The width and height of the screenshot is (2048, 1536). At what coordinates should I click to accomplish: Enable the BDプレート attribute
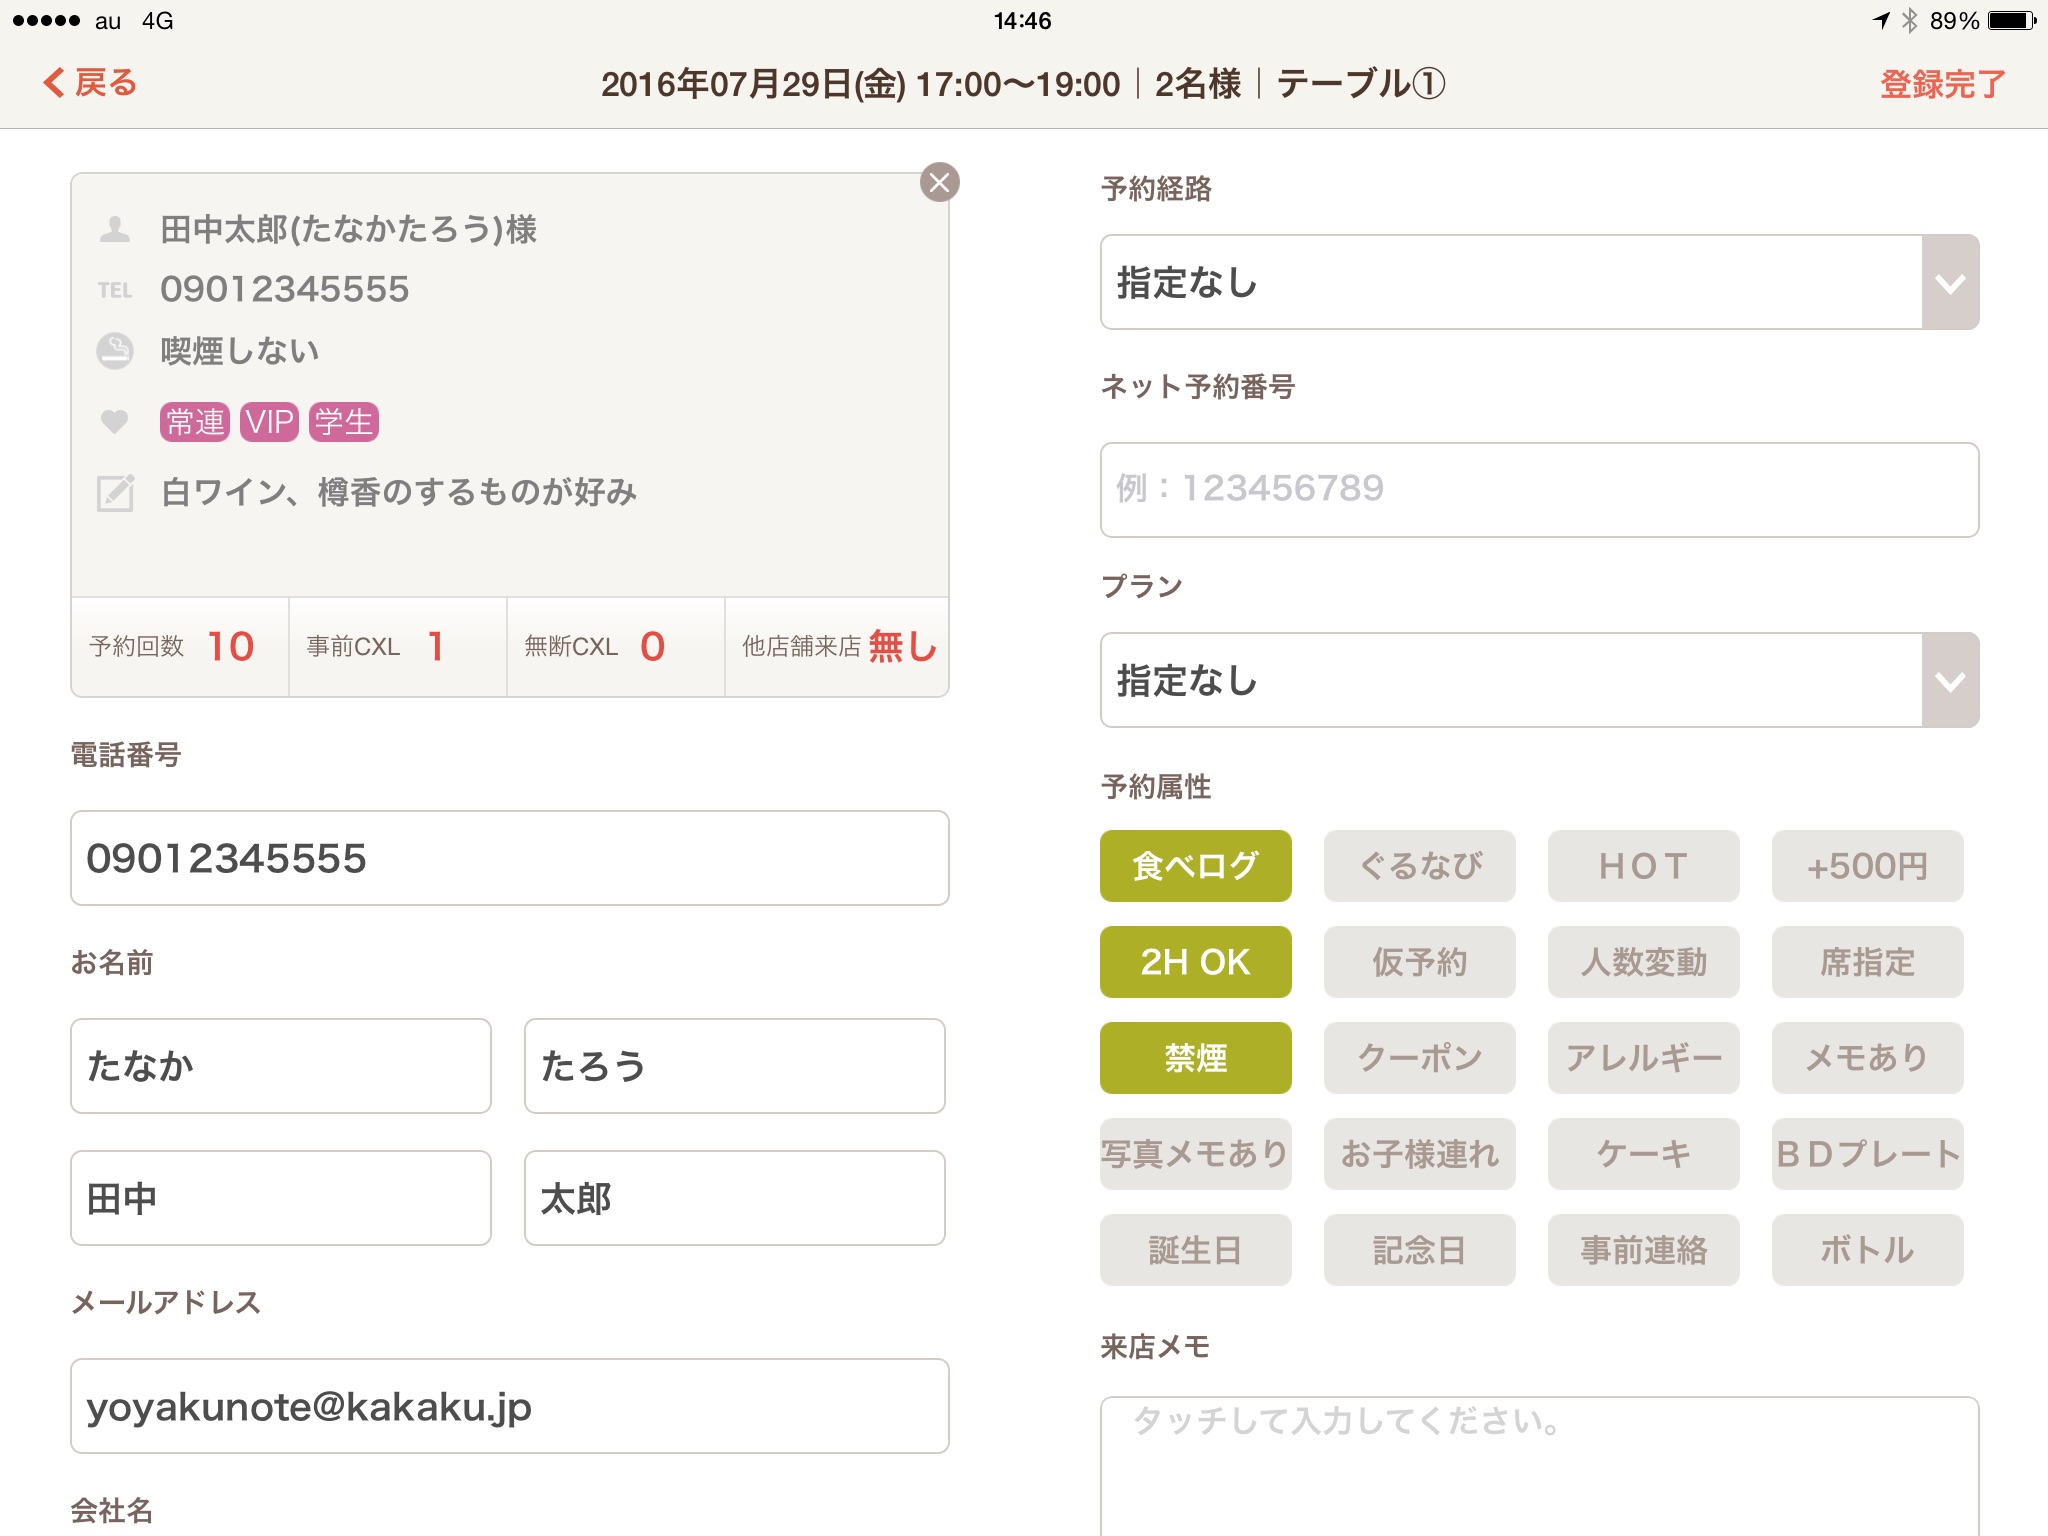pos(1868,1154)
